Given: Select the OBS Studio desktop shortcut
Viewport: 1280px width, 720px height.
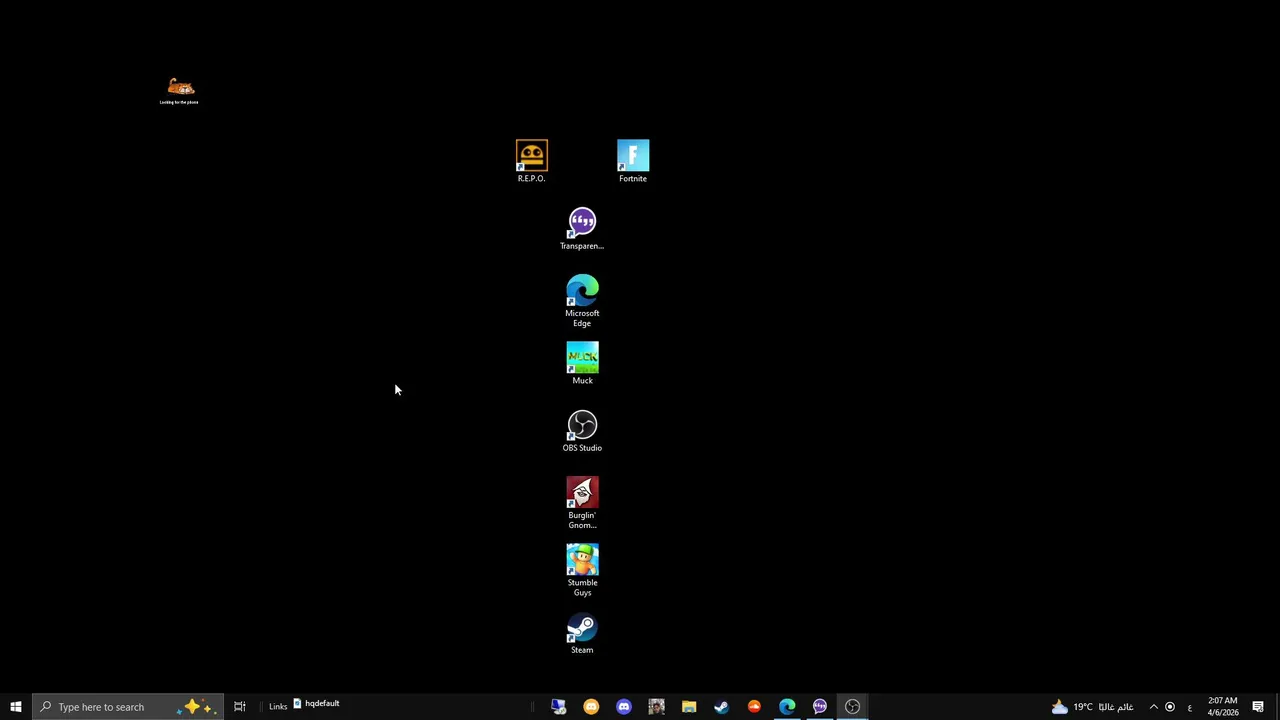Looking at the screenshot, I should click(x=582, y=431).
